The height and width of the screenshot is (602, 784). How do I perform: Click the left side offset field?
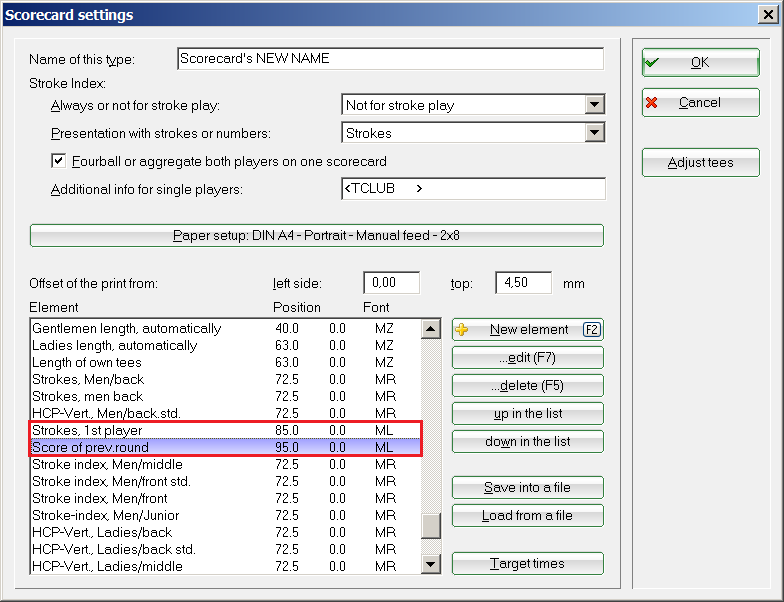391,283
